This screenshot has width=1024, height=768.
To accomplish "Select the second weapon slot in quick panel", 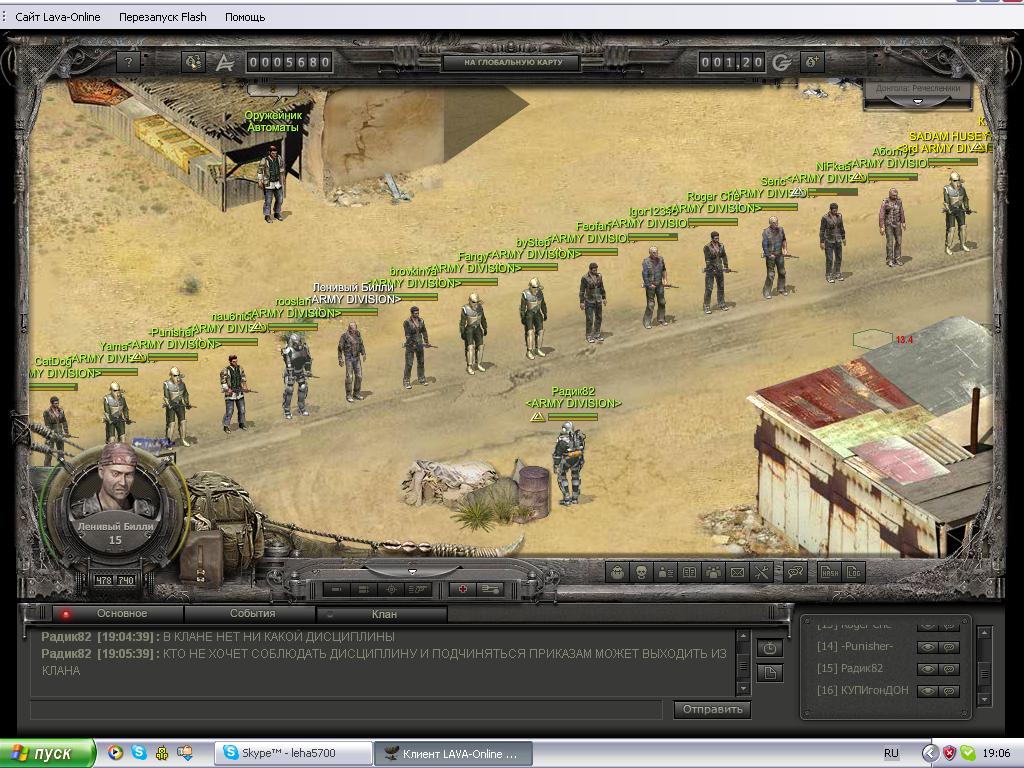I will [363, 590].
